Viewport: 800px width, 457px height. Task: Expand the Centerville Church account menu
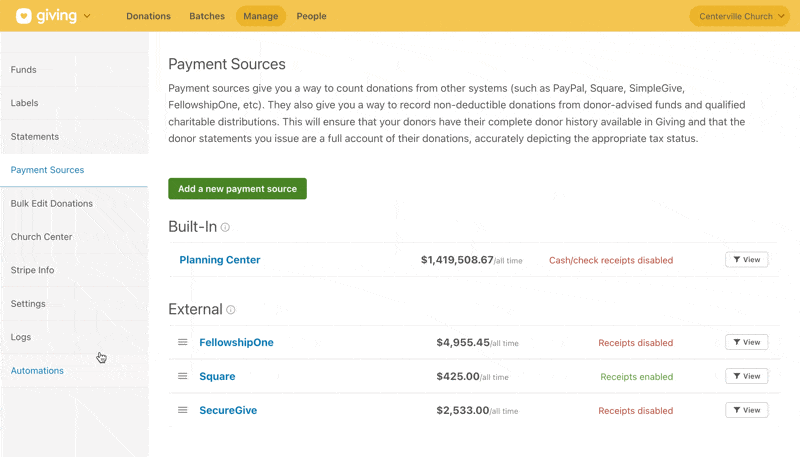coord(738,16)
